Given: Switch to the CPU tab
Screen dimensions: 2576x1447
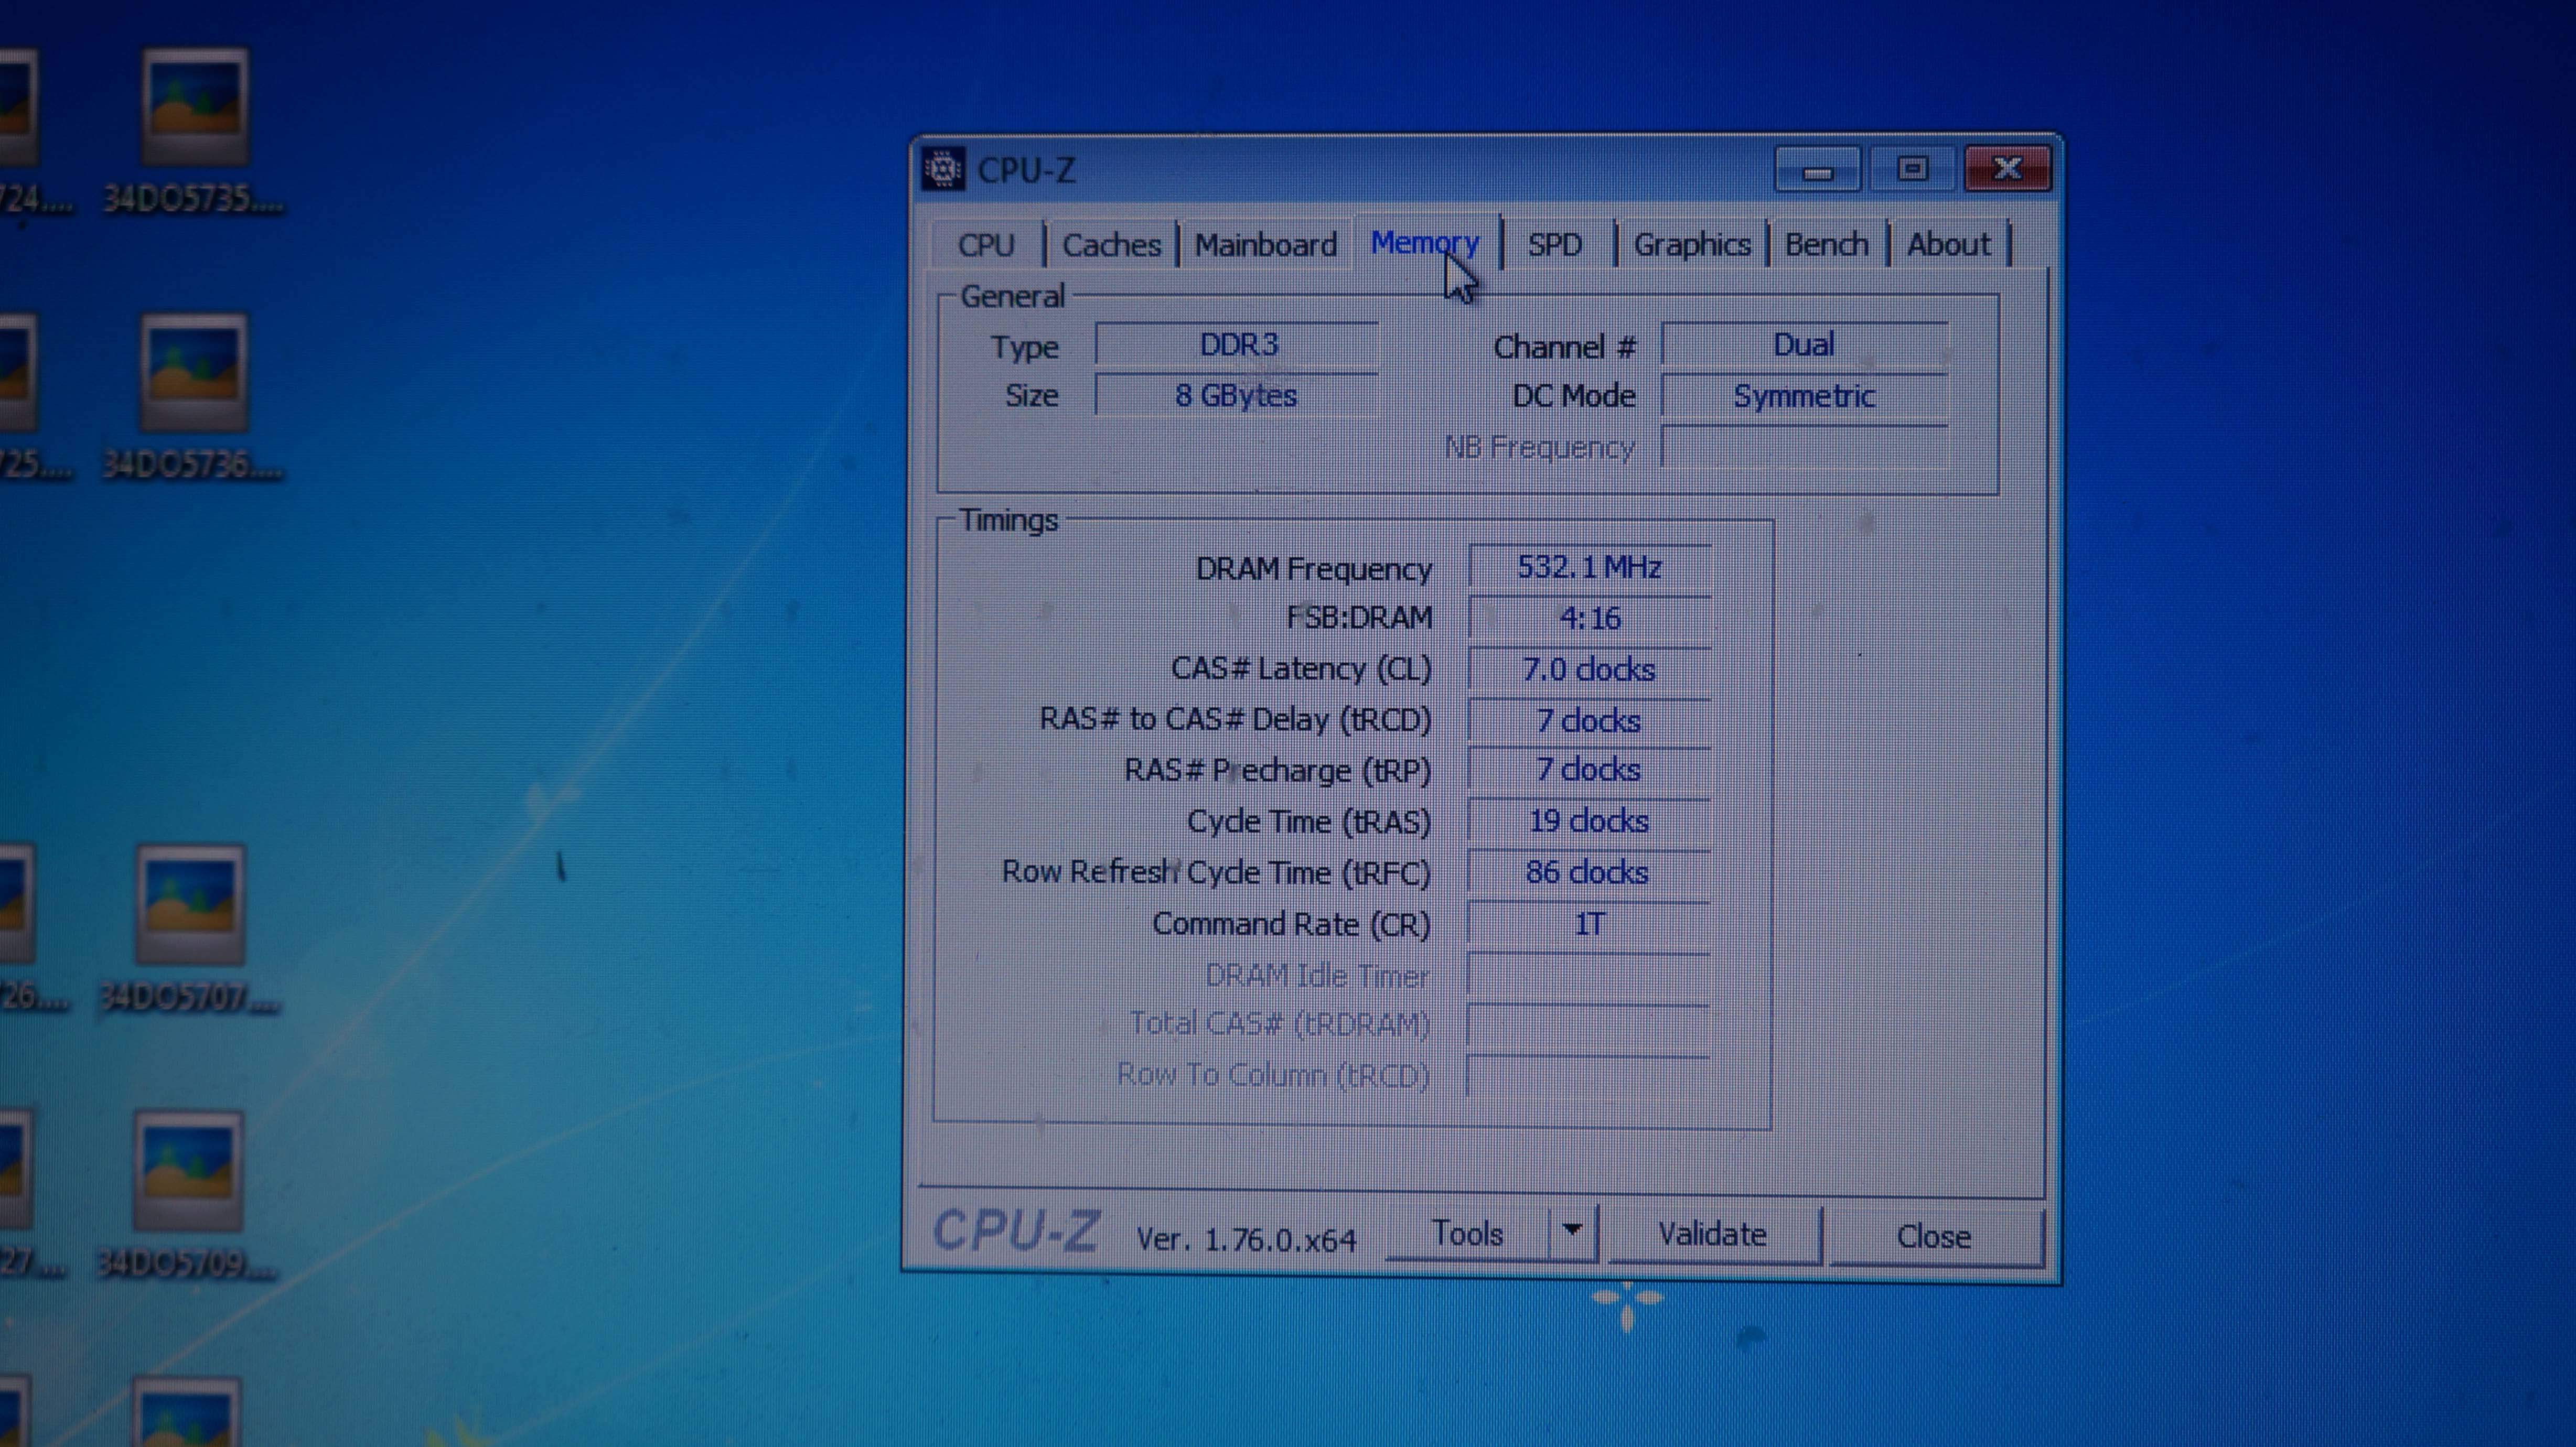Looking at the screenshot, I should coord(986,245).
